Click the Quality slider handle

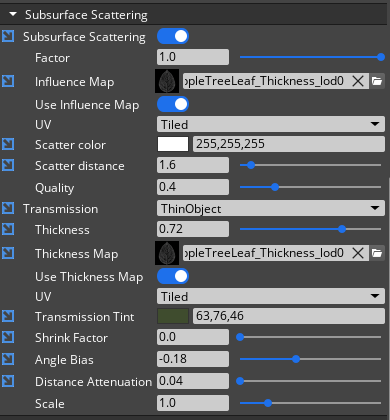click(275, 187)
